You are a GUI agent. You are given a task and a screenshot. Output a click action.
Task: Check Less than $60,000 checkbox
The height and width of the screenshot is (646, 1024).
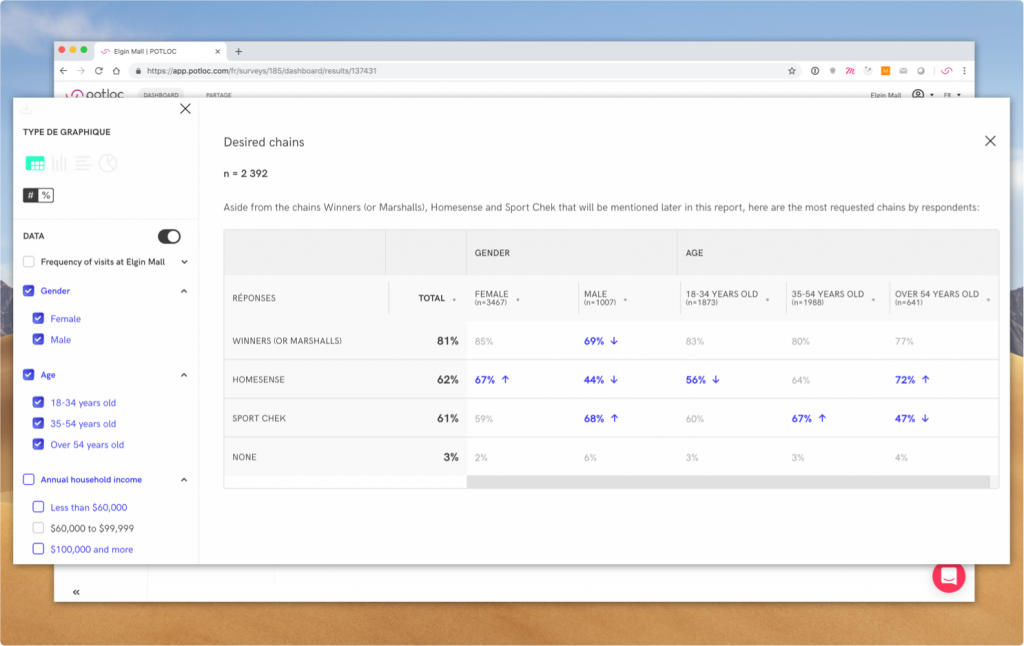point(39,507)
